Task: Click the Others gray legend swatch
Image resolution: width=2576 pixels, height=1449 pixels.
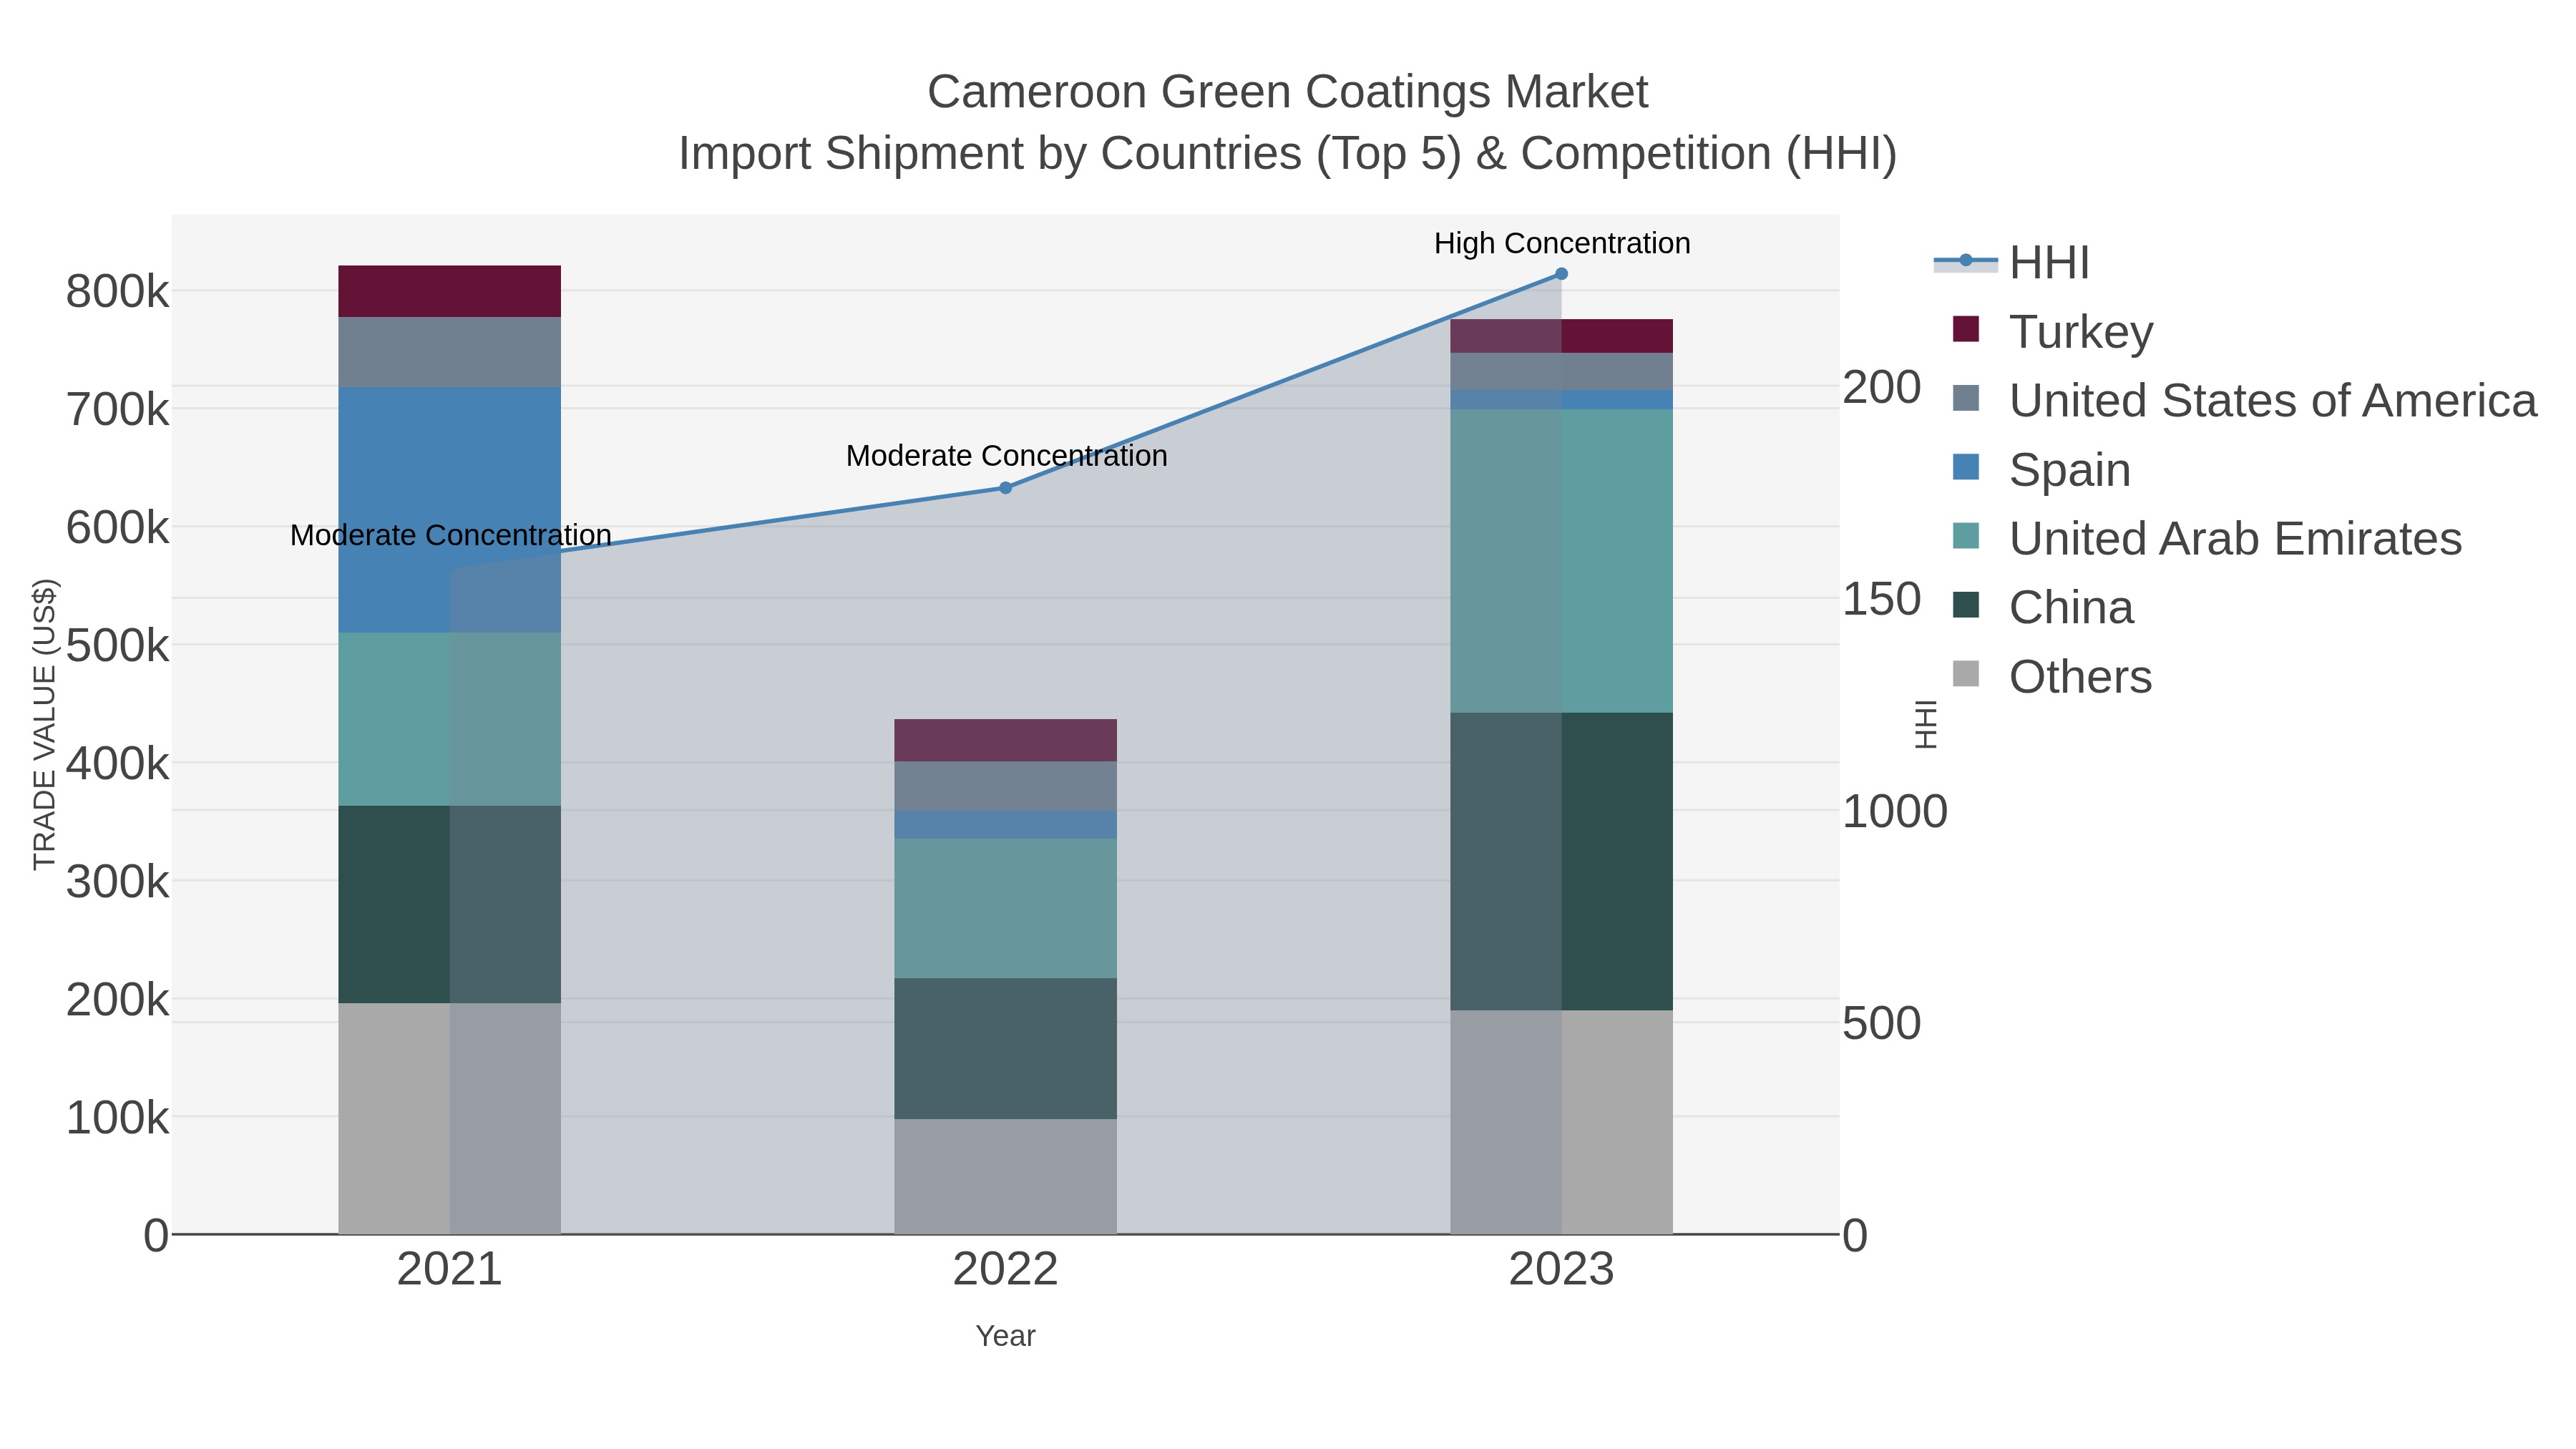Action: coord(1966,674)
